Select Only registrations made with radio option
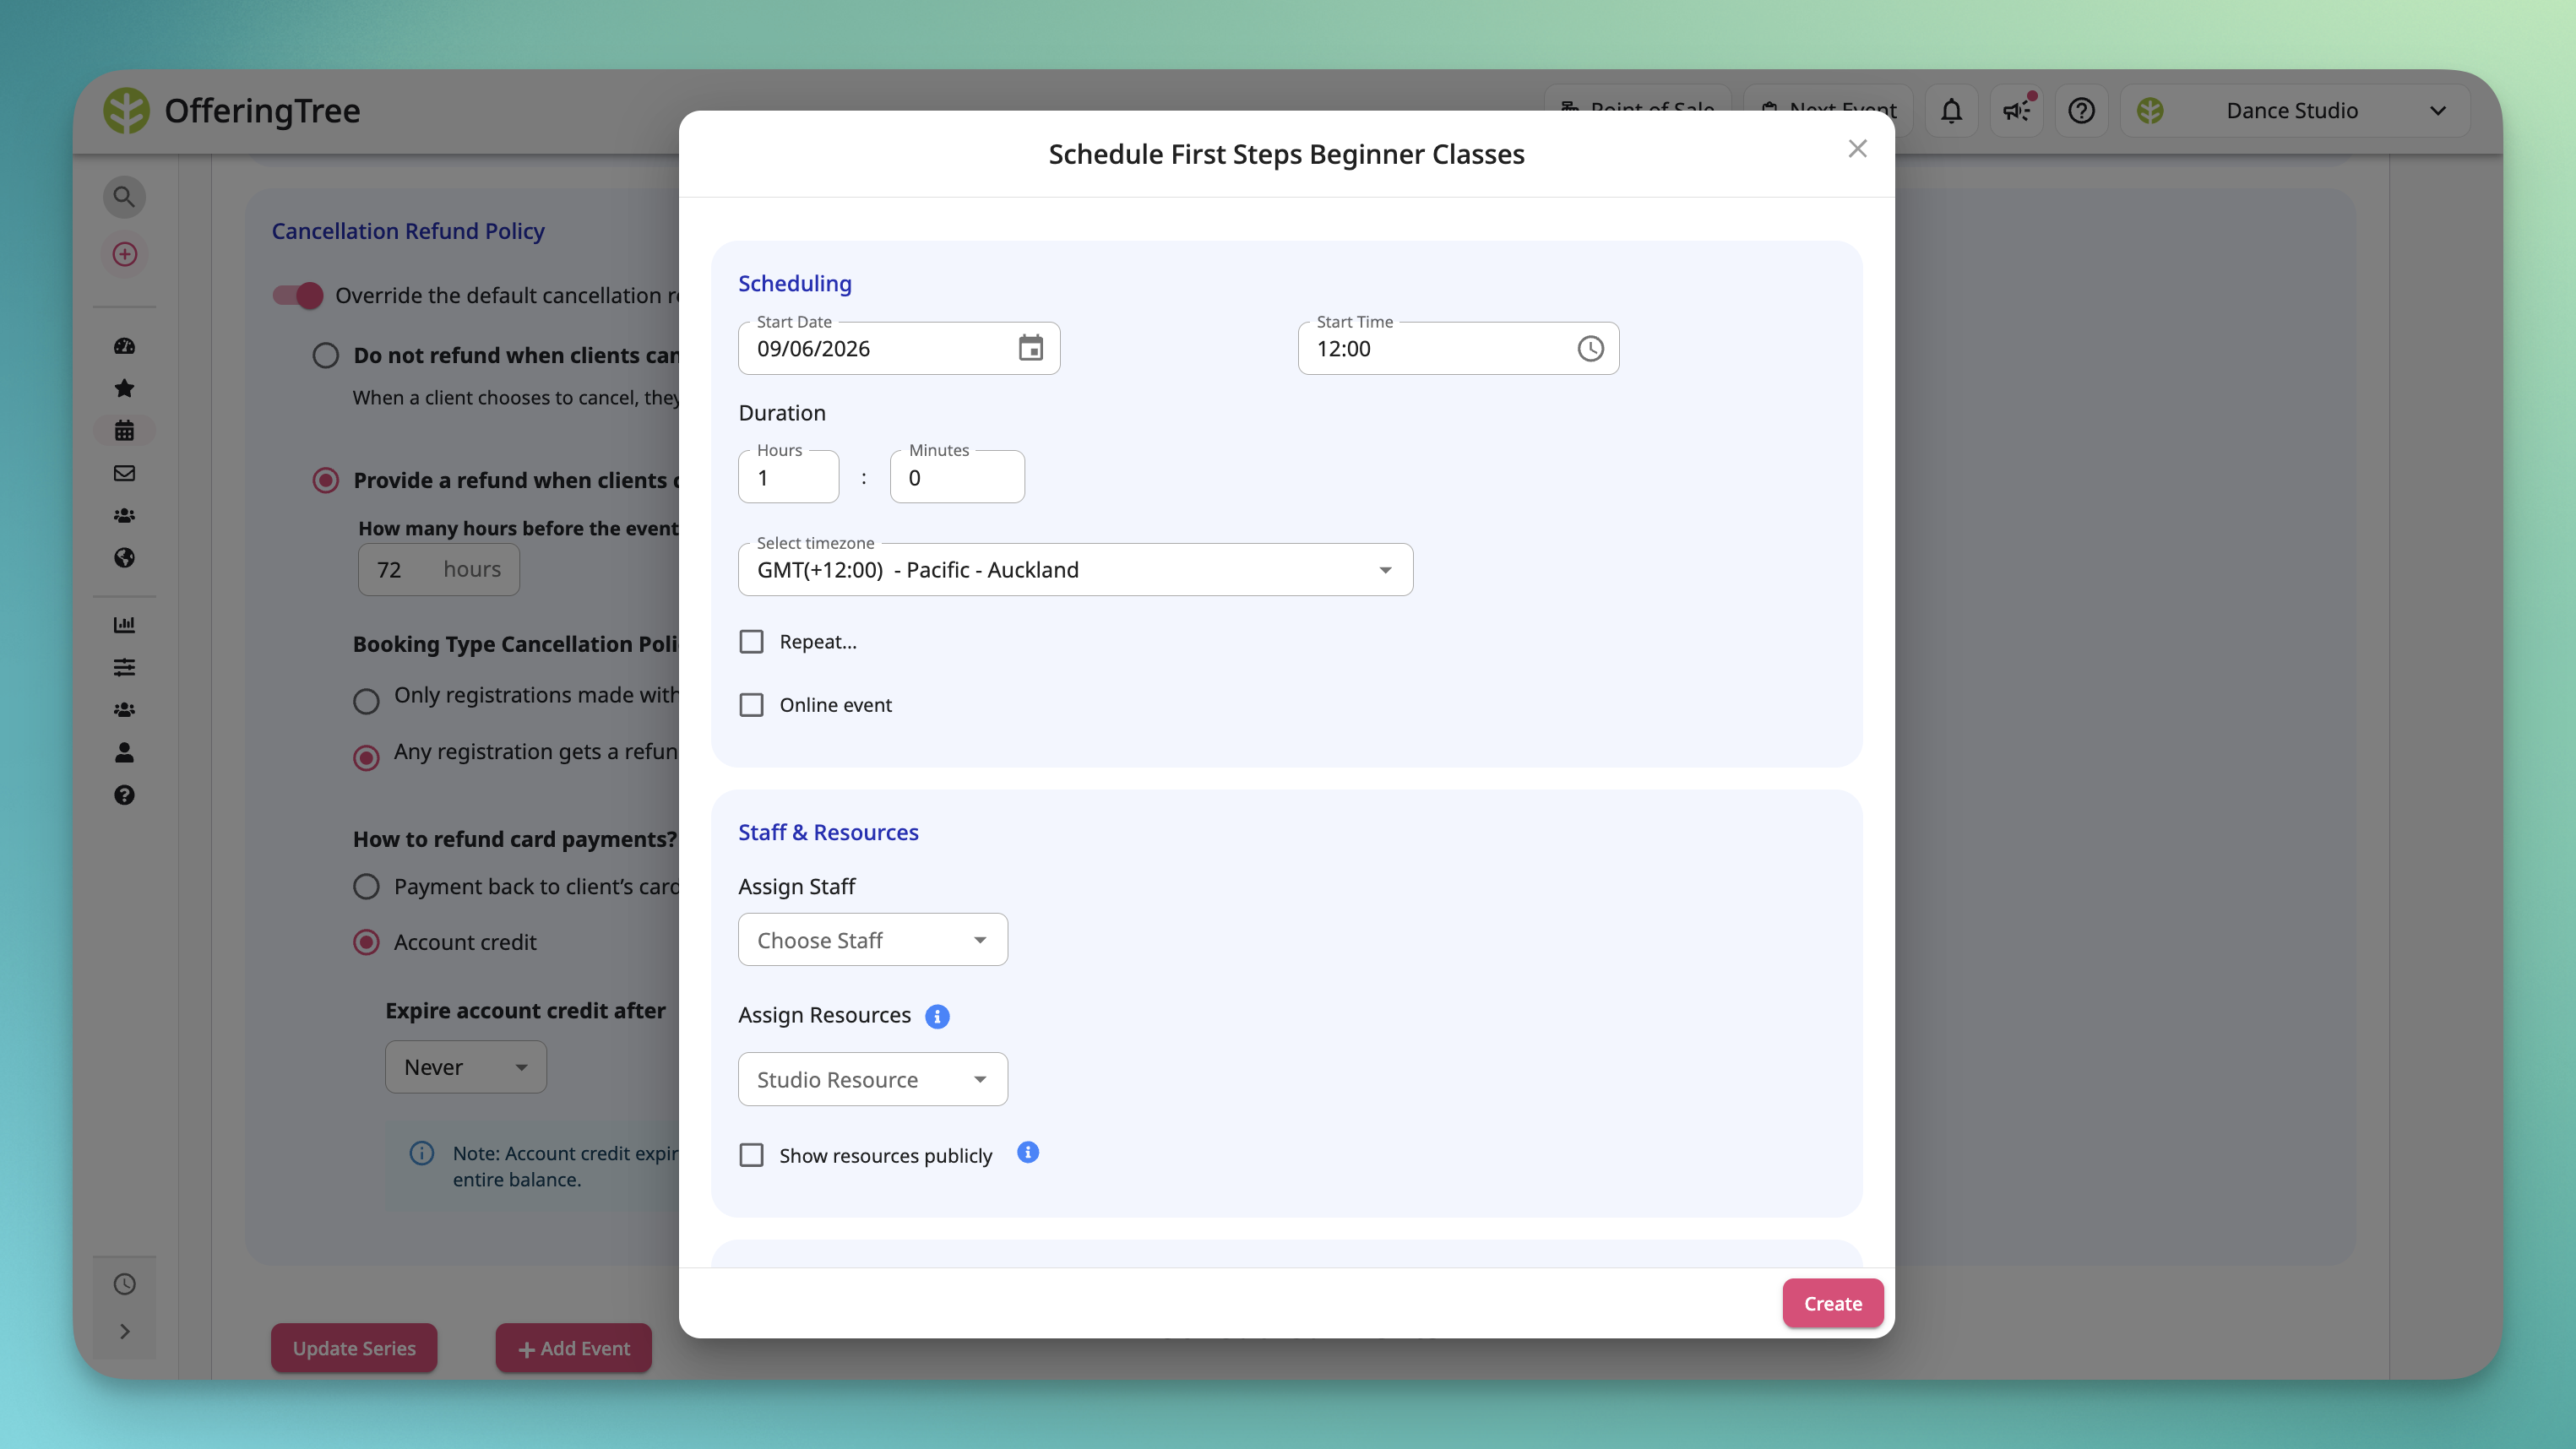Screen dimensions: 2576x1449 [x=366, y=701]
